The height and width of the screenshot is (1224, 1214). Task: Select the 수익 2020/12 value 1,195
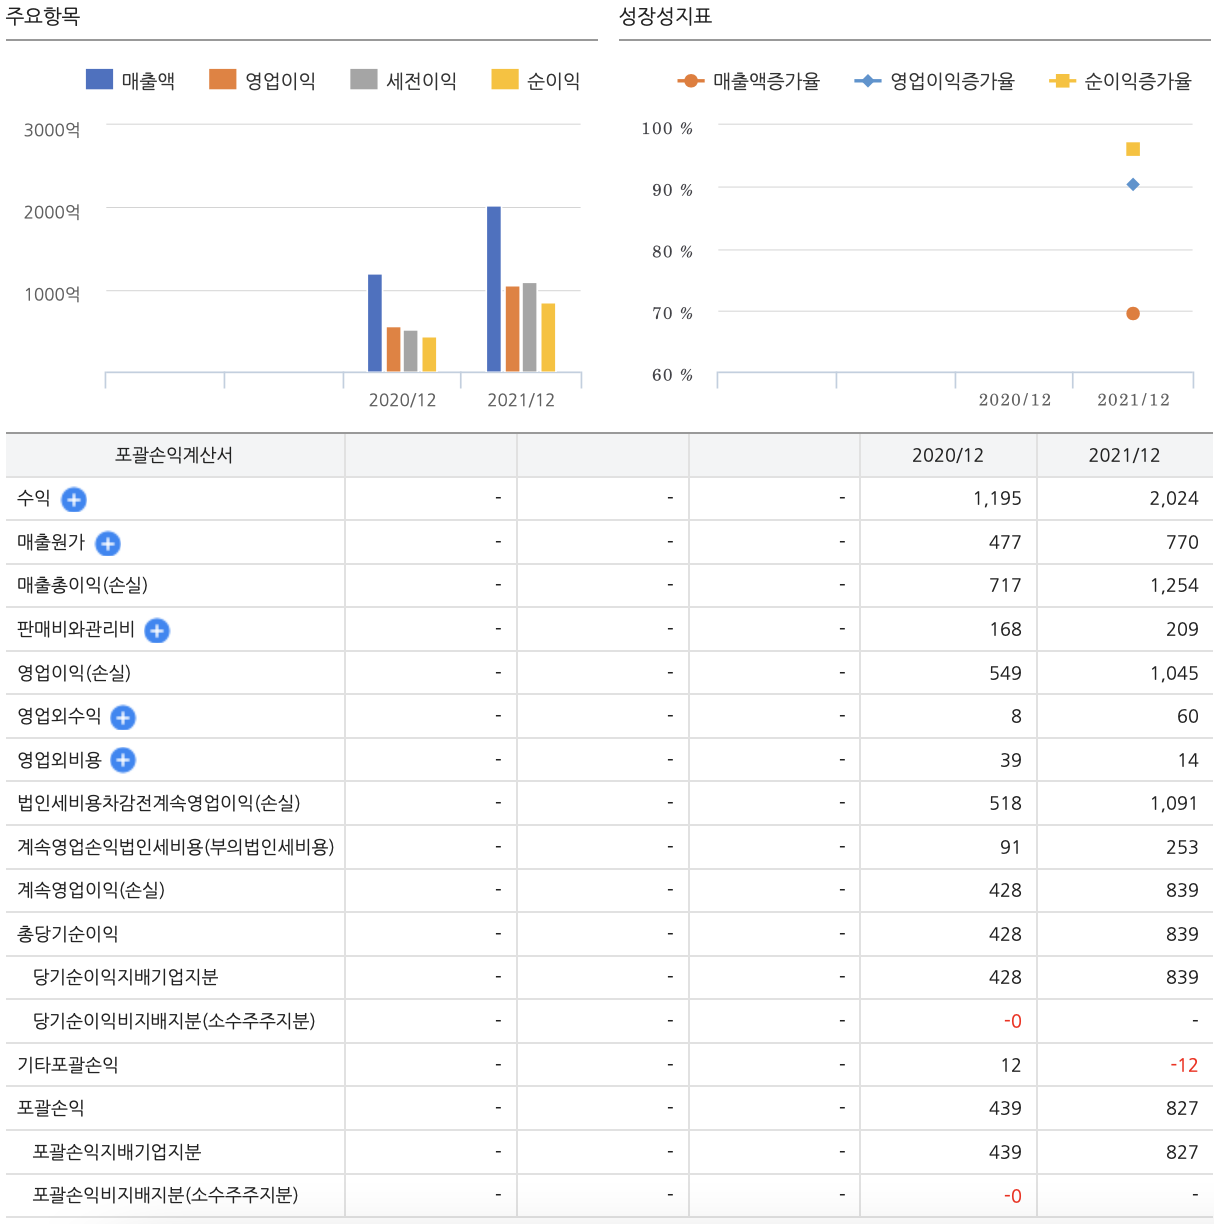997,498
